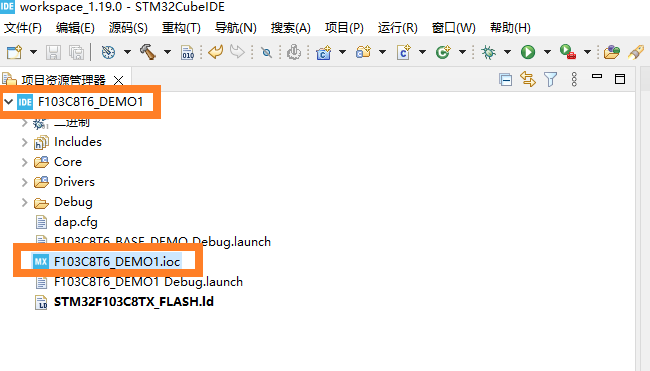Select the dap.cfg file
This screenshot has height=371, width=650.
(x=76, y=222)
